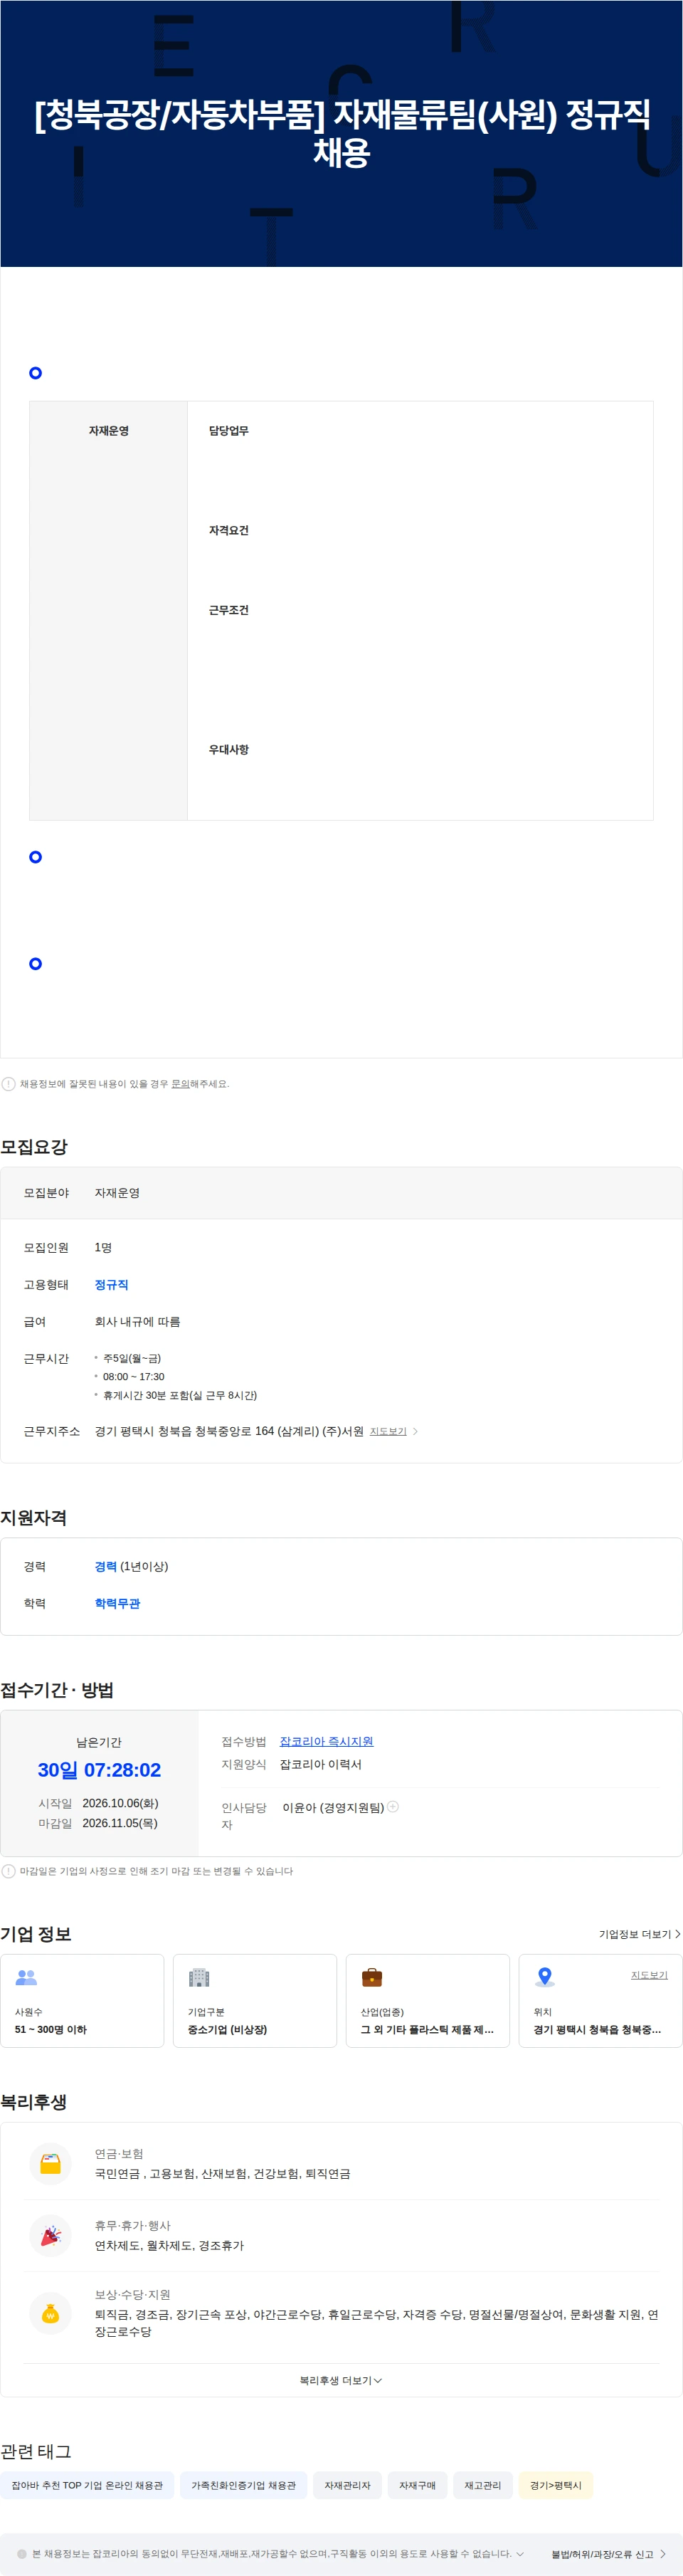Open 지도보기 link in the 위치 card
This screenshot has height=2576, width=683.
tap(649, 1975)
